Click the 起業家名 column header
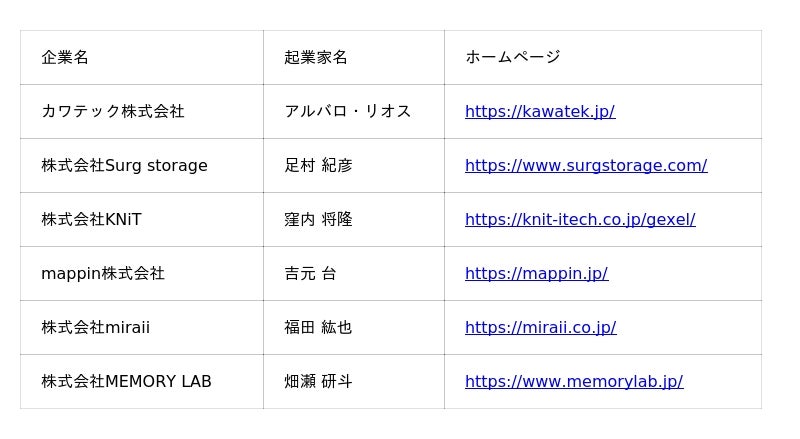 tap(316, 57)
